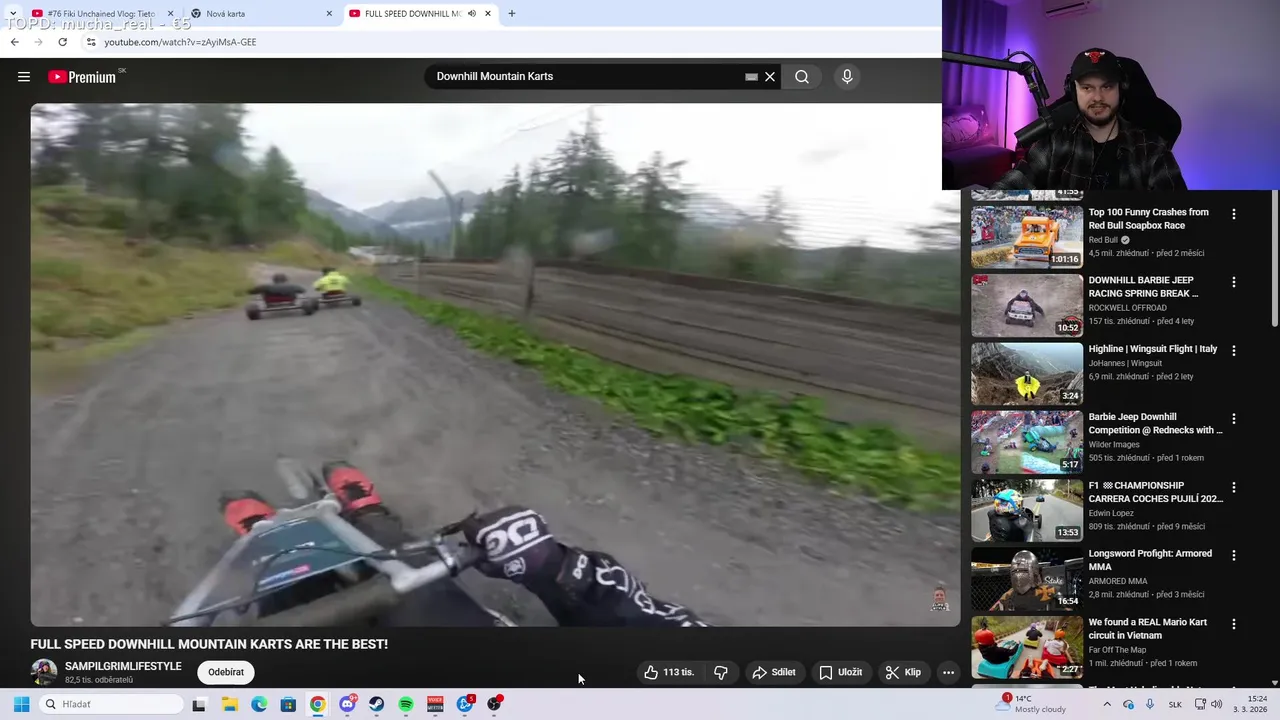This screenshot has height=720, width=1280.
Task: Click the youtube.com address bar URL
Action: pyautogui.click(x=180, y=42)
